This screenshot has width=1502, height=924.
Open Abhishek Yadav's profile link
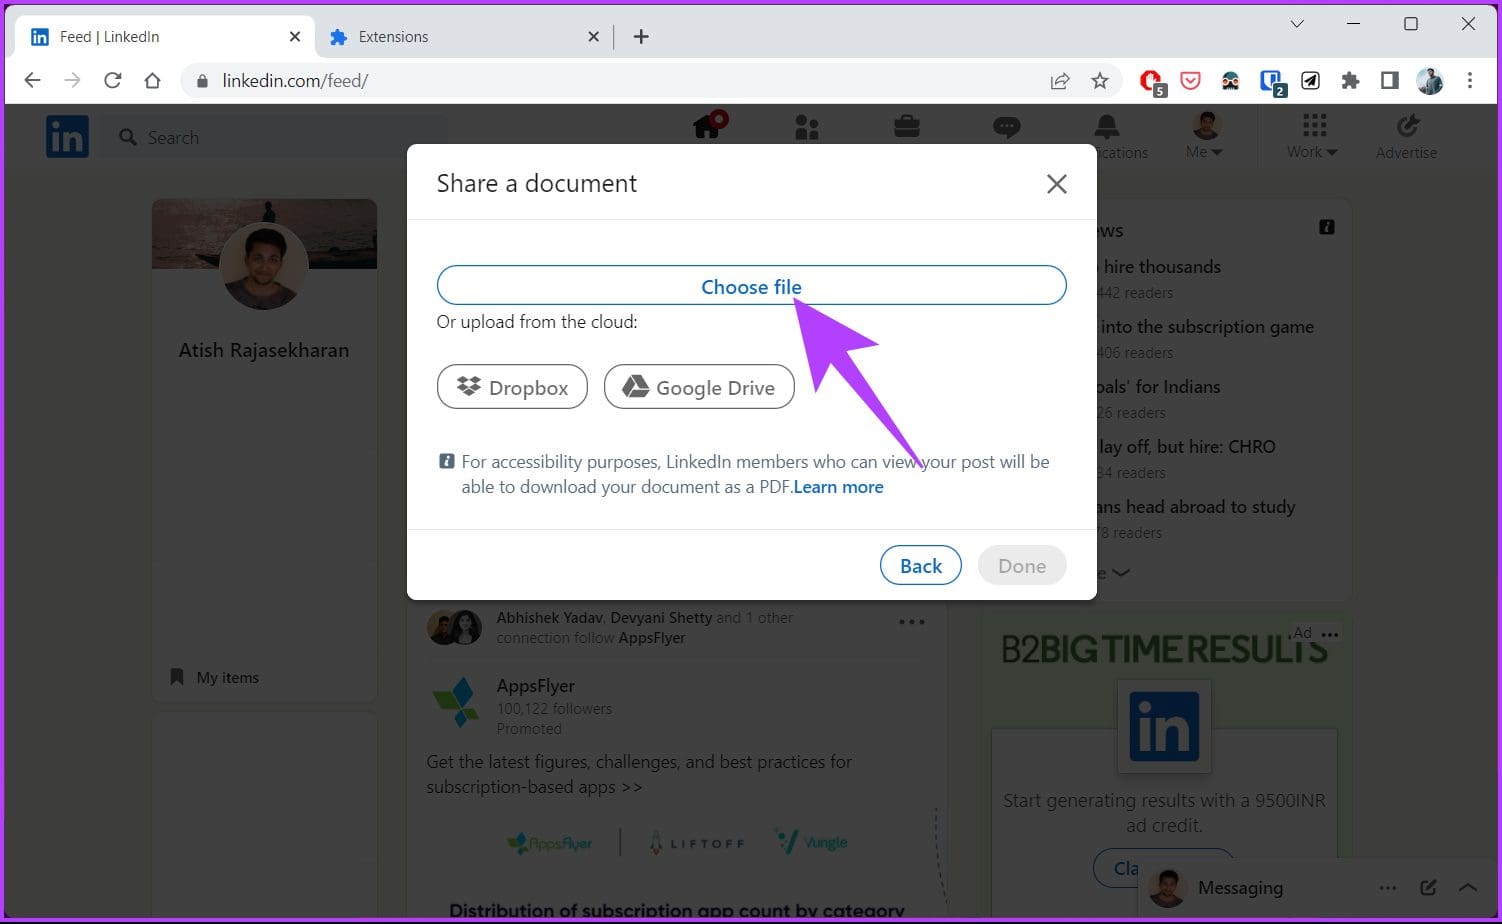pyautogui.click(x=549, y=618)
